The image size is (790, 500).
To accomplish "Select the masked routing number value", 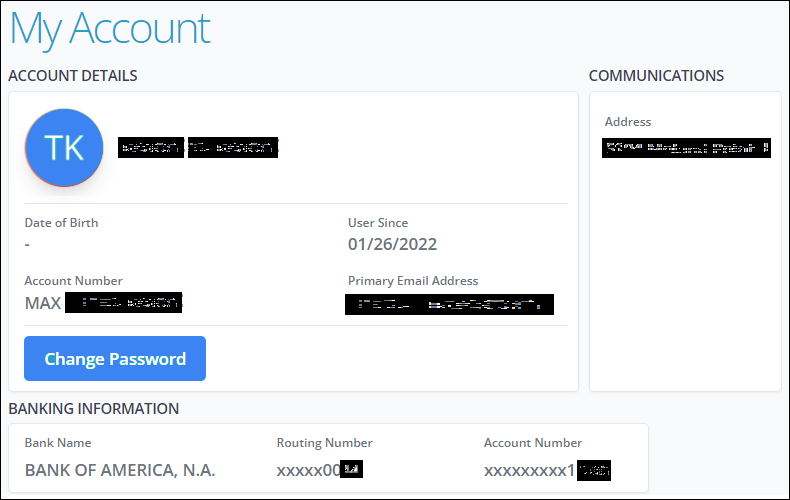I will (x=319, y=470).
